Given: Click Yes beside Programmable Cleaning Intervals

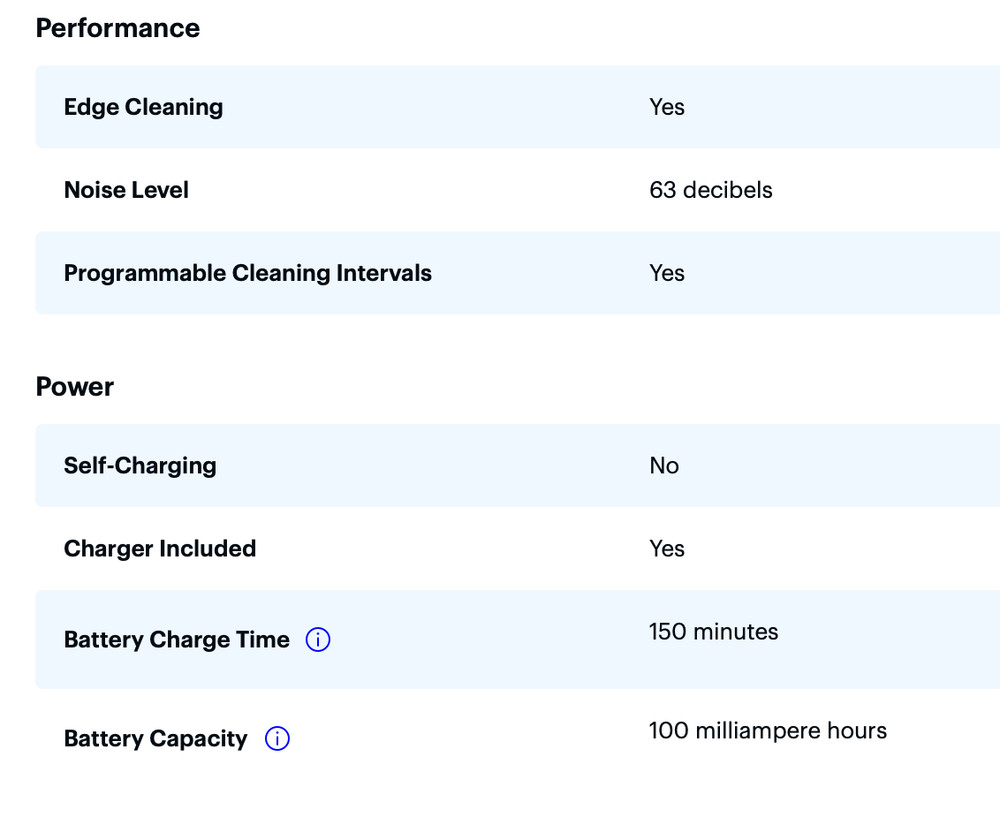Looking at the screenshot, I should tap(666, 273).
